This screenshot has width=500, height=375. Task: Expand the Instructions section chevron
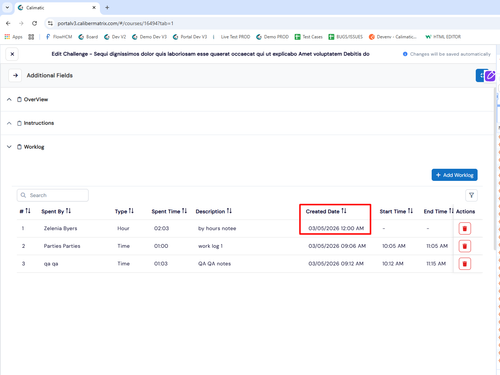[x=9, y=123]
